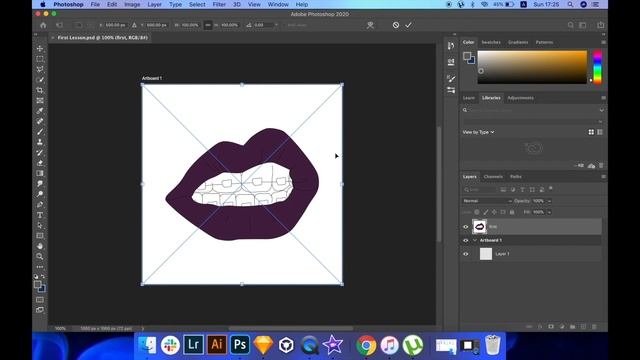Screen dimensions: 640x360
Task: Select the Crop tool
Action: click(40, 90)
